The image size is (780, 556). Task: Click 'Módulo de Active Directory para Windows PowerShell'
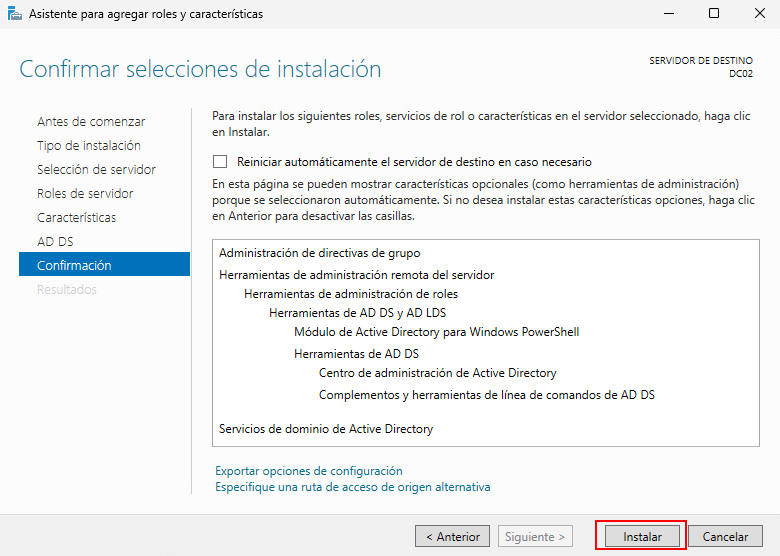click(436, 332)
